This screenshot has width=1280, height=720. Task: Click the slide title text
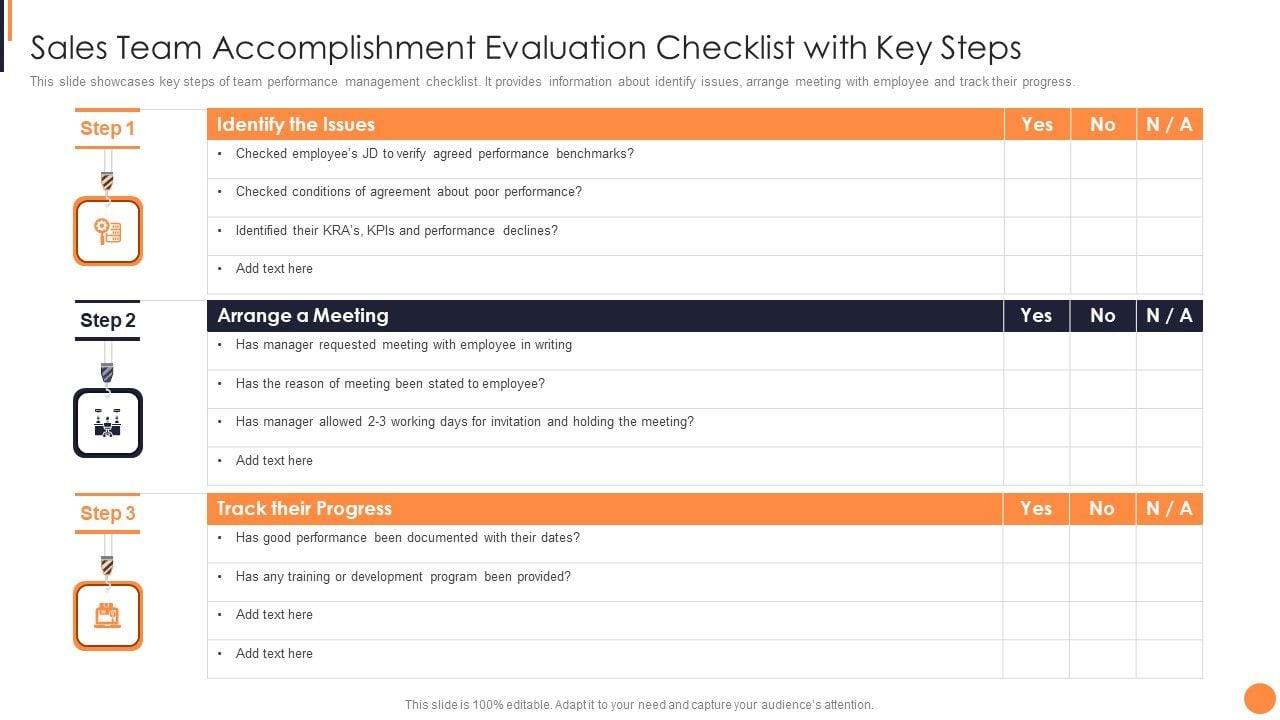(526, 48)
